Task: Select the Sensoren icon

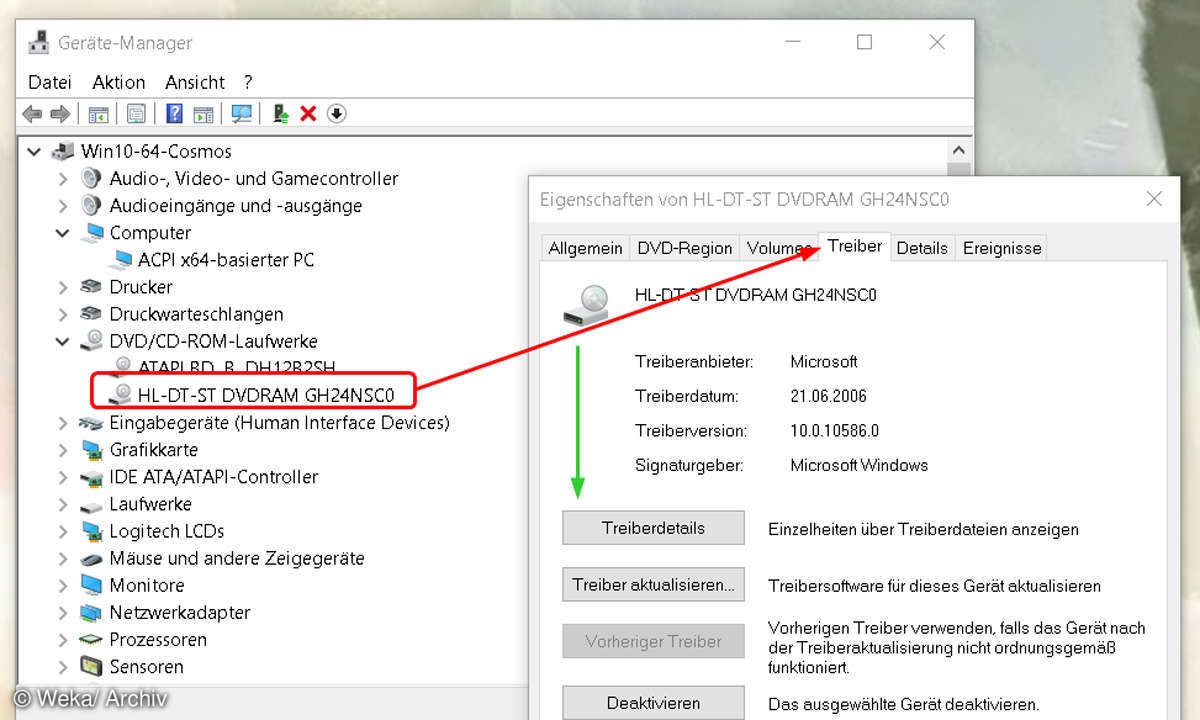Action: 92,666
